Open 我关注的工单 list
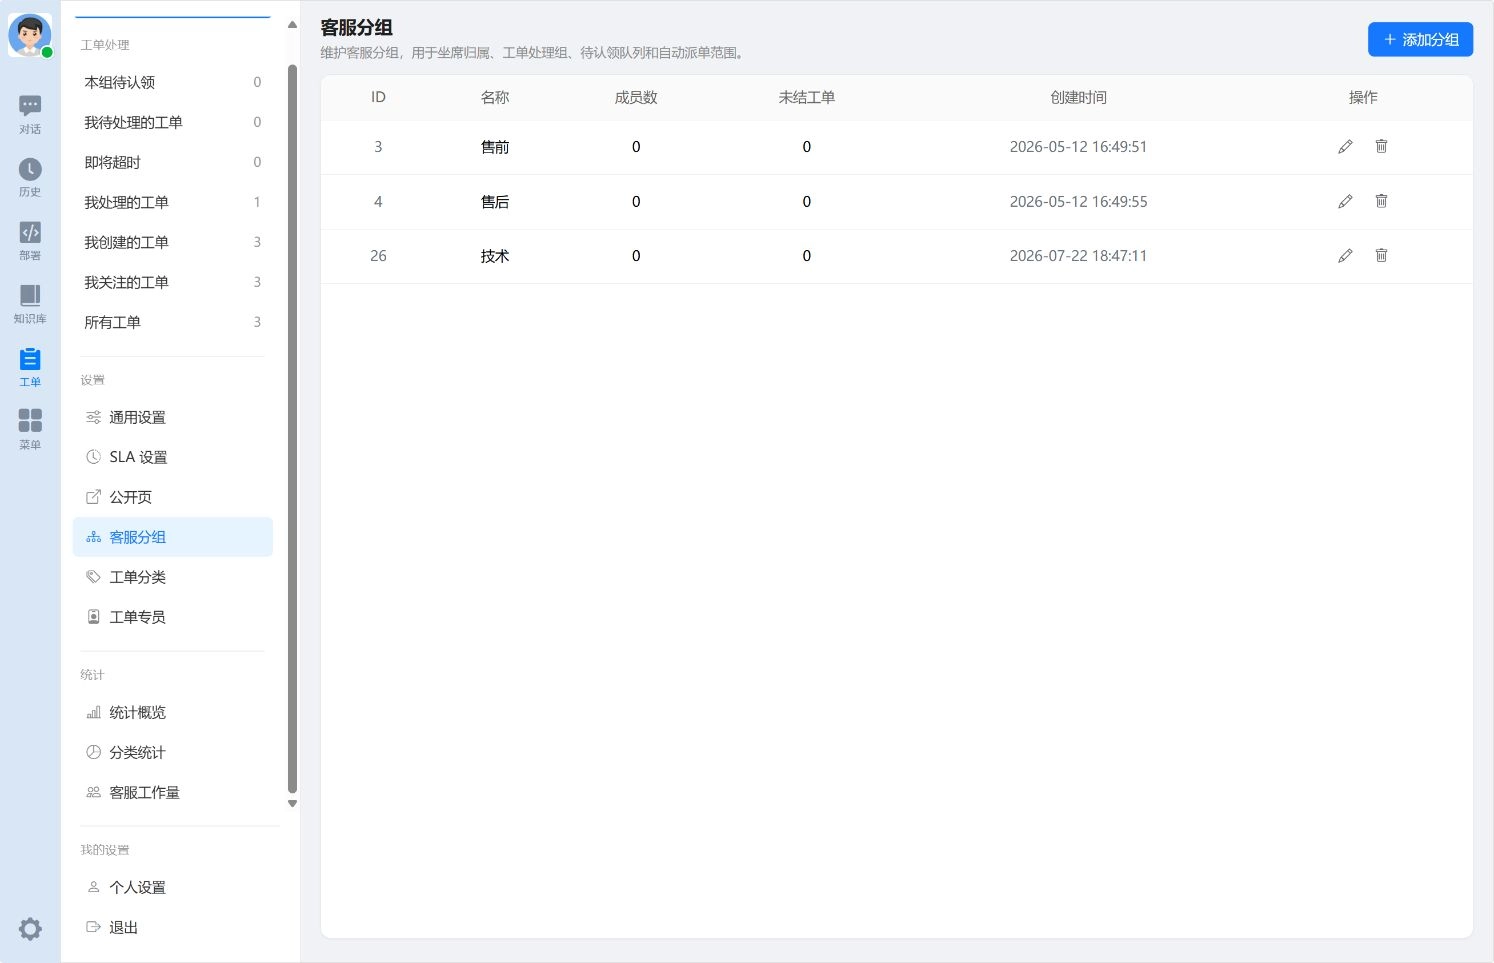This screenshot has width=1494, height=963. tap(172, 282)
